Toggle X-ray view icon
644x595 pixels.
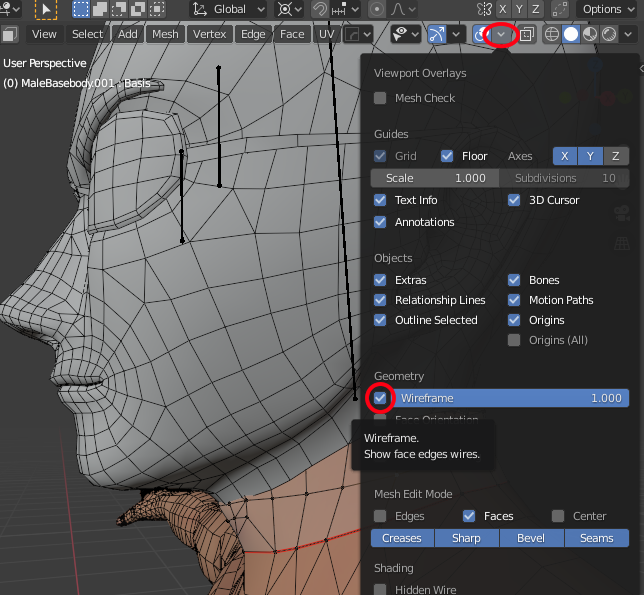pyautogui.click(x=528, y=34)
